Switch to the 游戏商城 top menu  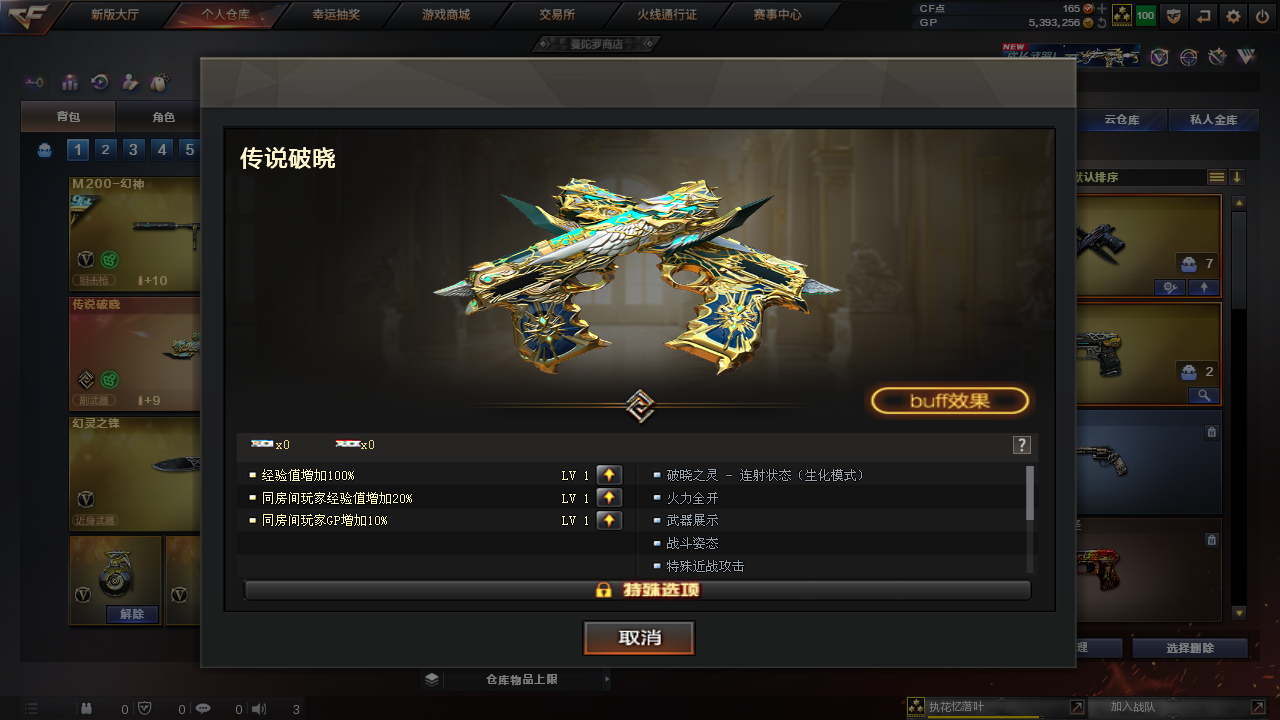coord(446,14)
